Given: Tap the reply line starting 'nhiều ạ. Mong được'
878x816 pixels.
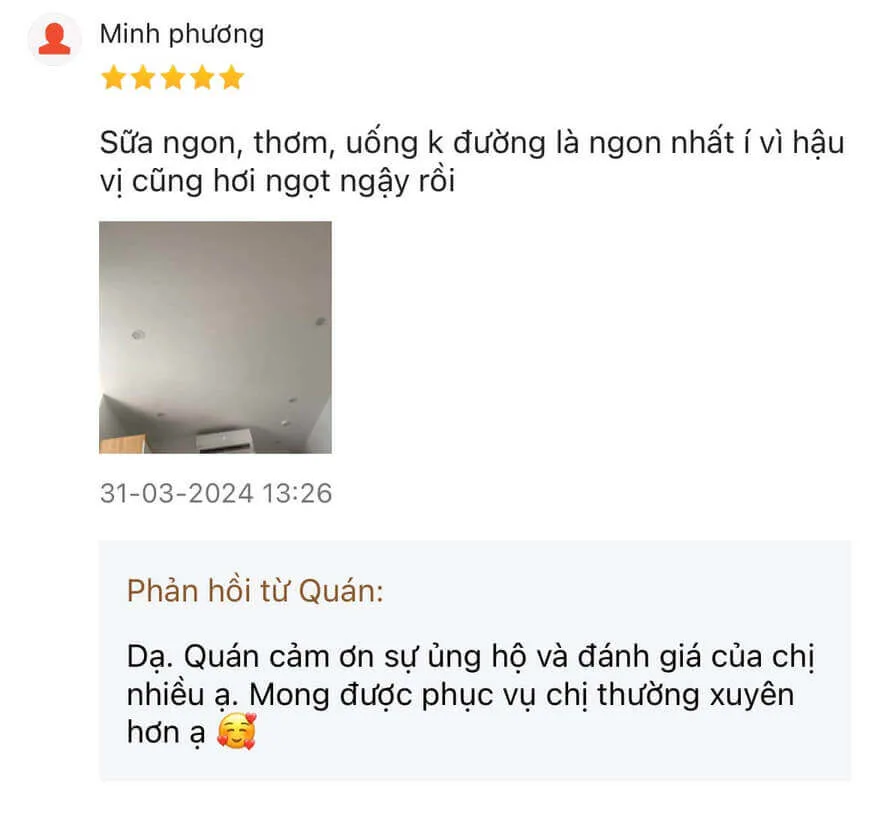Looking at the screenshot, I should tap(460, 695).
